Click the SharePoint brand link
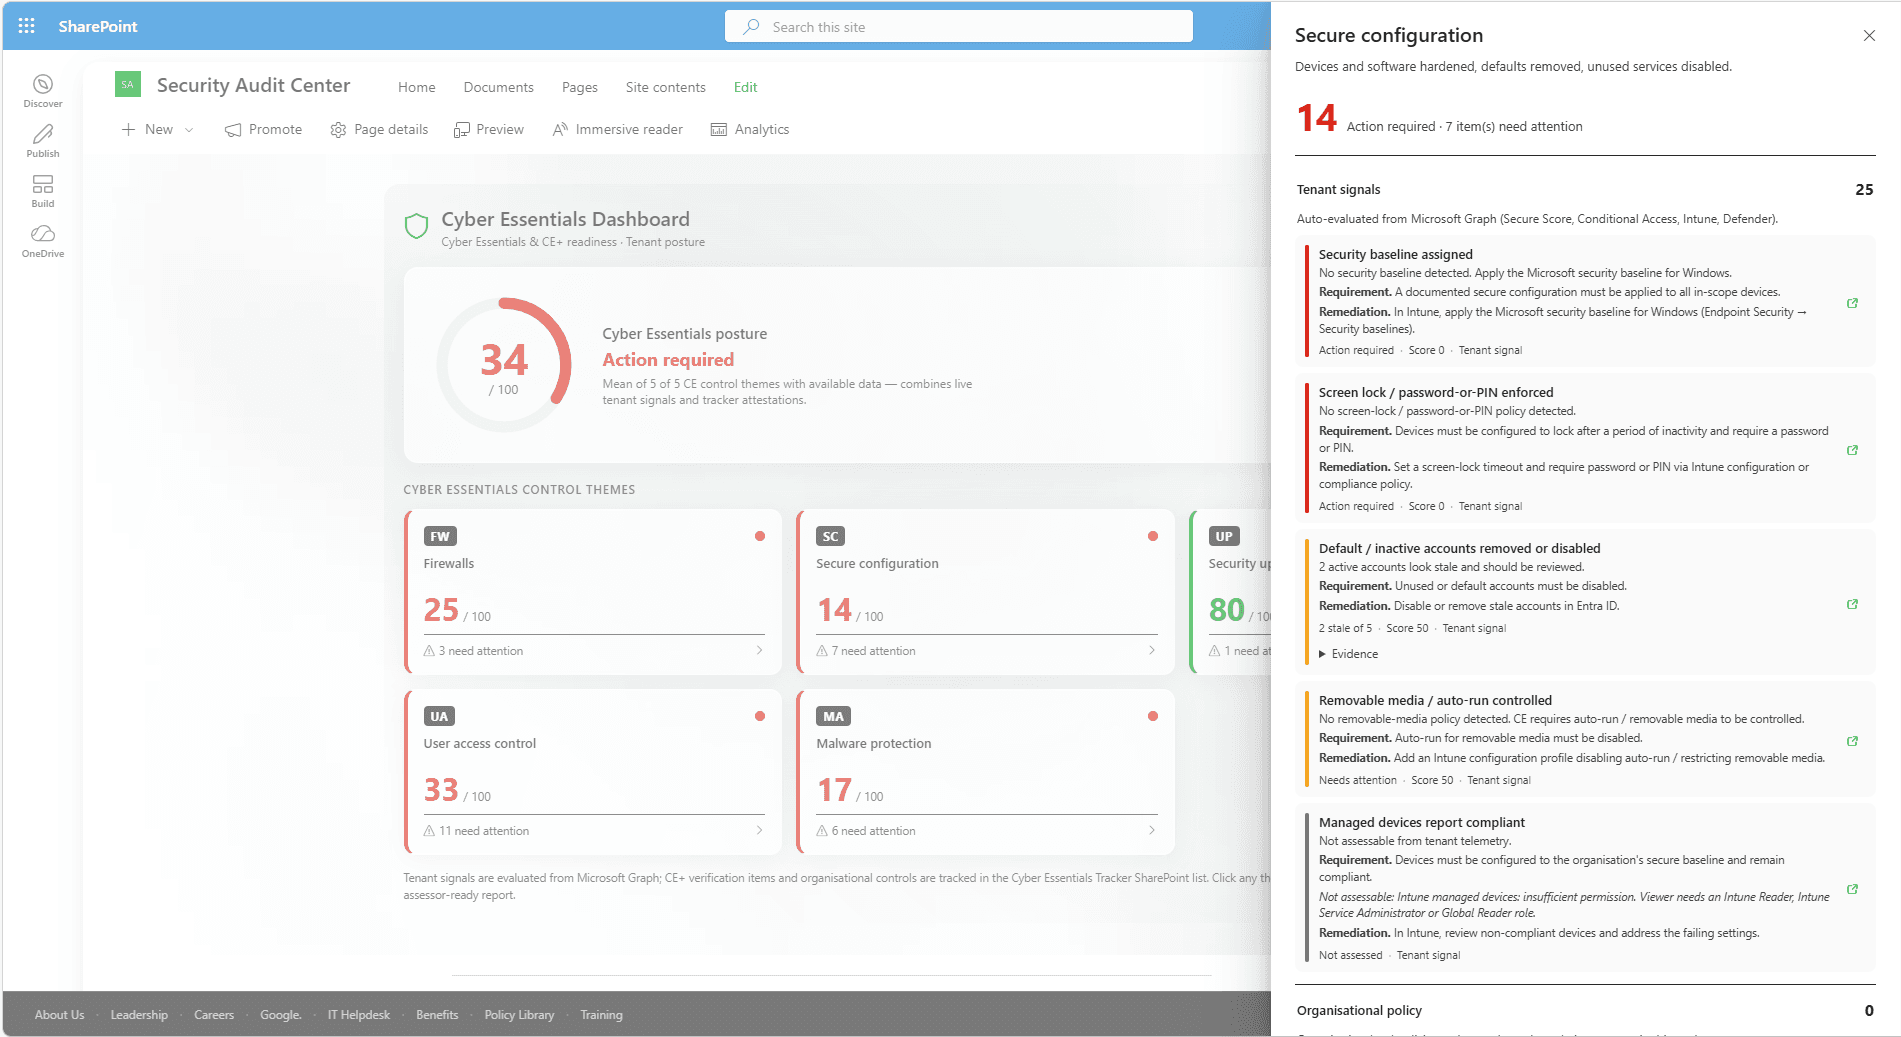Screen dimensions: 1901x1037 [98, 26]
